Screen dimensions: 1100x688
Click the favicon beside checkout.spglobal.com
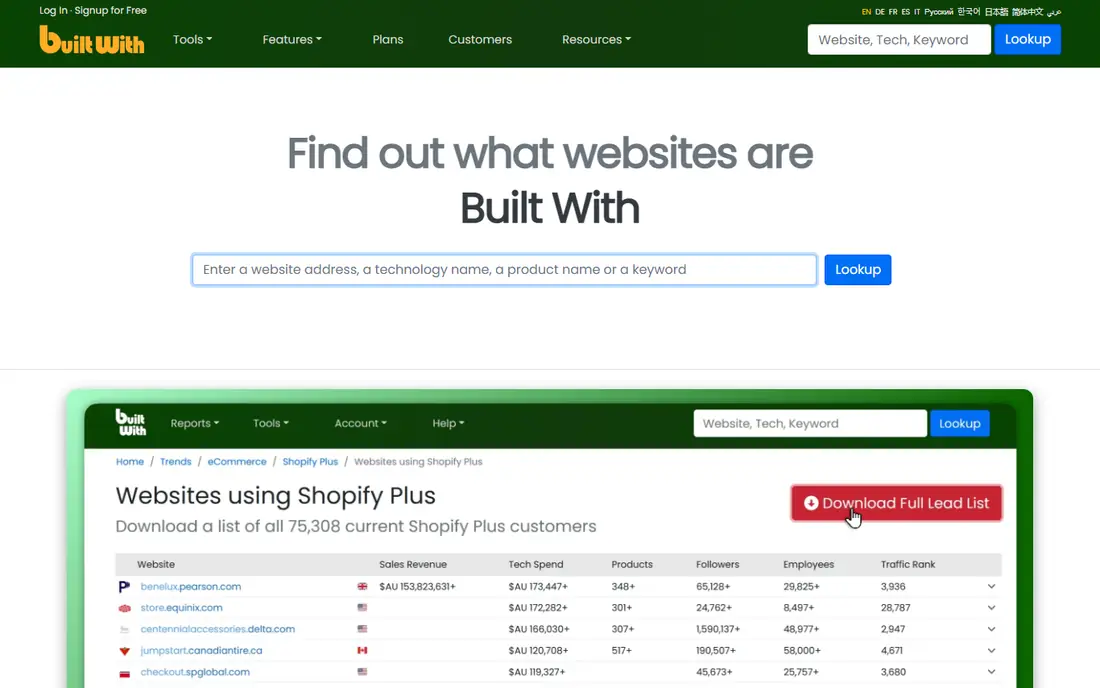point(124,673)
